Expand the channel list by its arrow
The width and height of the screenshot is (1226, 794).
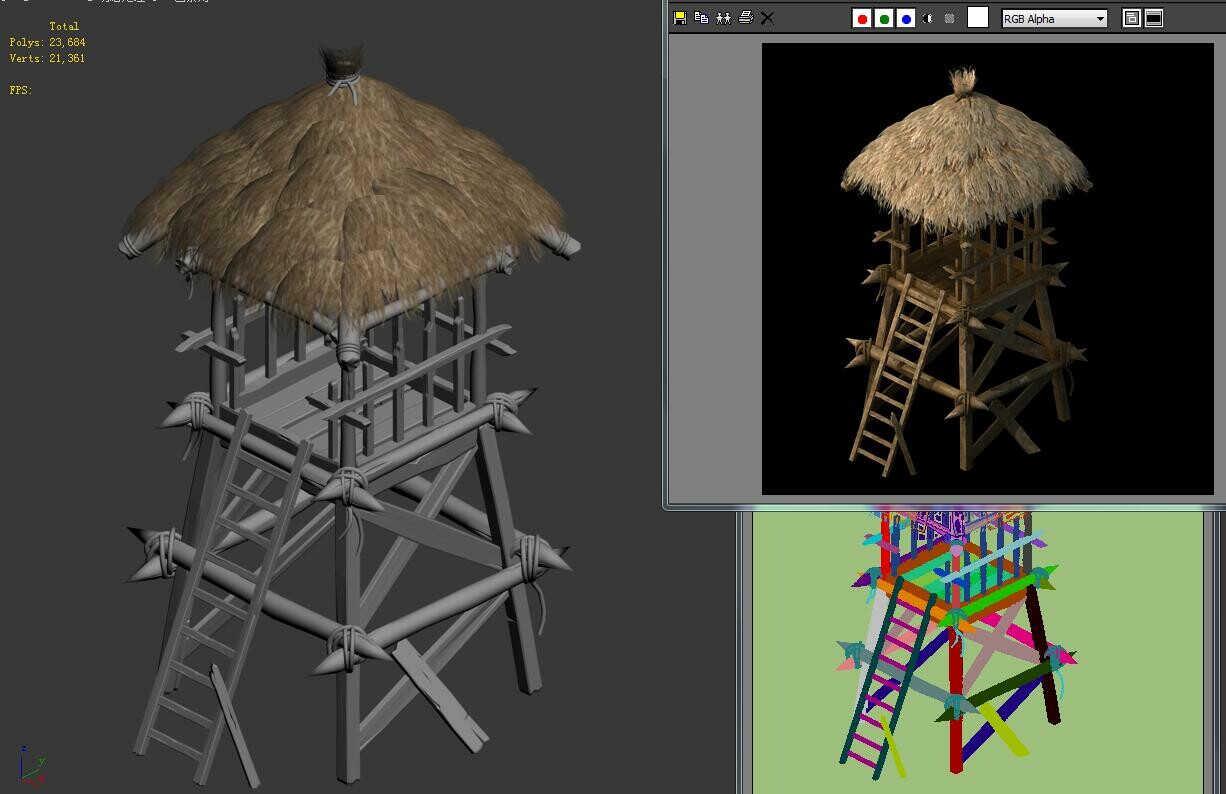coord(1099,18)
